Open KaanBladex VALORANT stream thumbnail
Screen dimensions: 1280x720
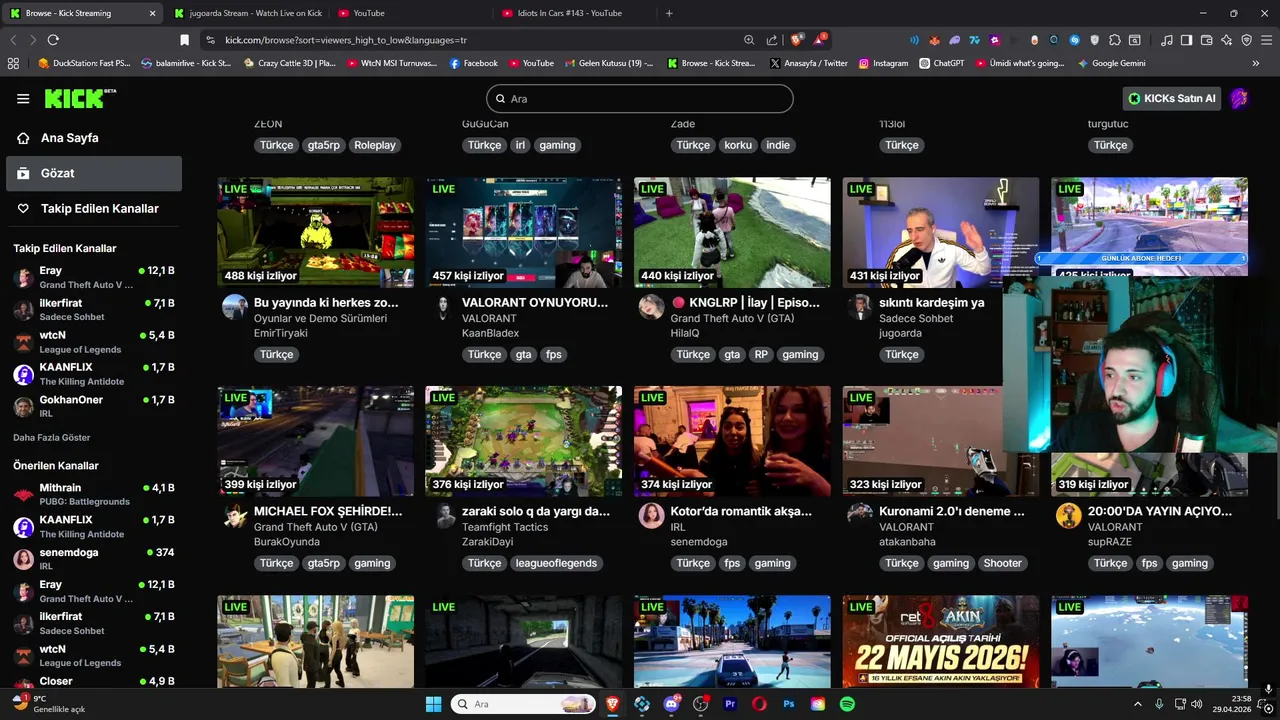click(x=523, y=232)
